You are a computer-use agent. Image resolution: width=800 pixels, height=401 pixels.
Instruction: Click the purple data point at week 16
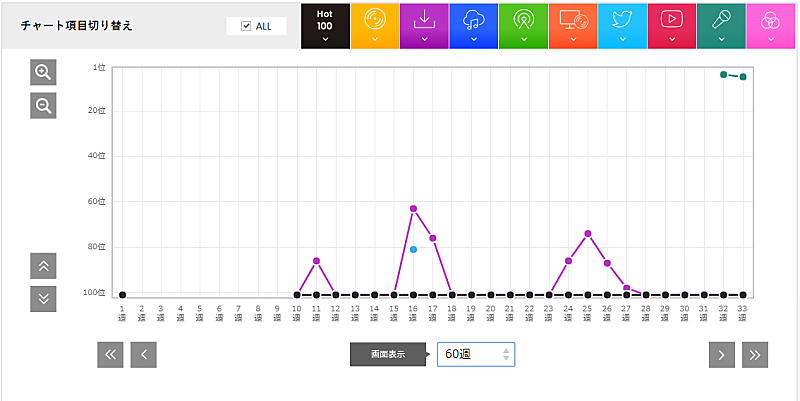pyautogui.click(x=413, y=208)
